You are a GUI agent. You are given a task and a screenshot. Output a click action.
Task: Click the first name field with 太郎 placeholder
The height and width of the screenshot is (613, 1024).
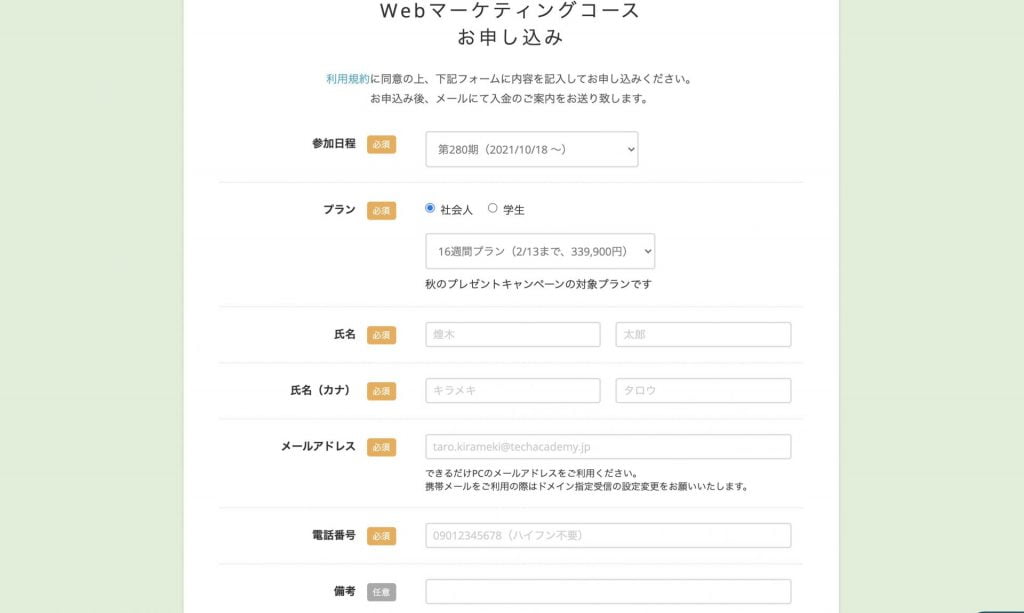[x=702, y=334]
